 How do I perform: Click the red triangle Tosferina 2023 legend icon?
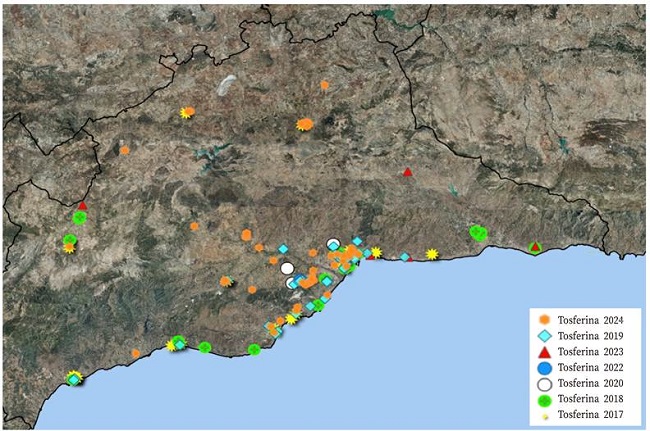545,351
